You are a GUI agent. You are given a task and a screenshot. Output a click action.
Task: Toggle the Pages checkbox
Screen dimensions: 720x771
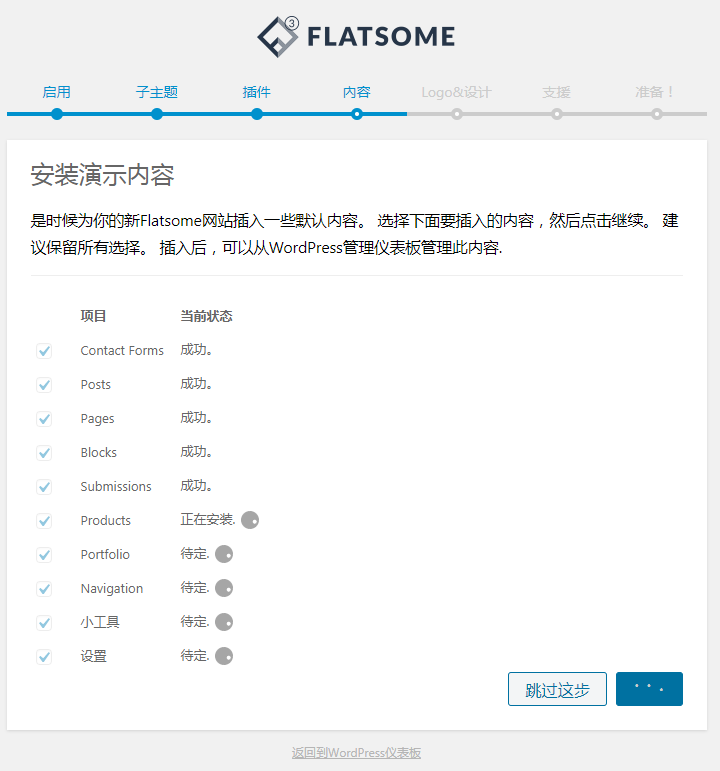44,419
